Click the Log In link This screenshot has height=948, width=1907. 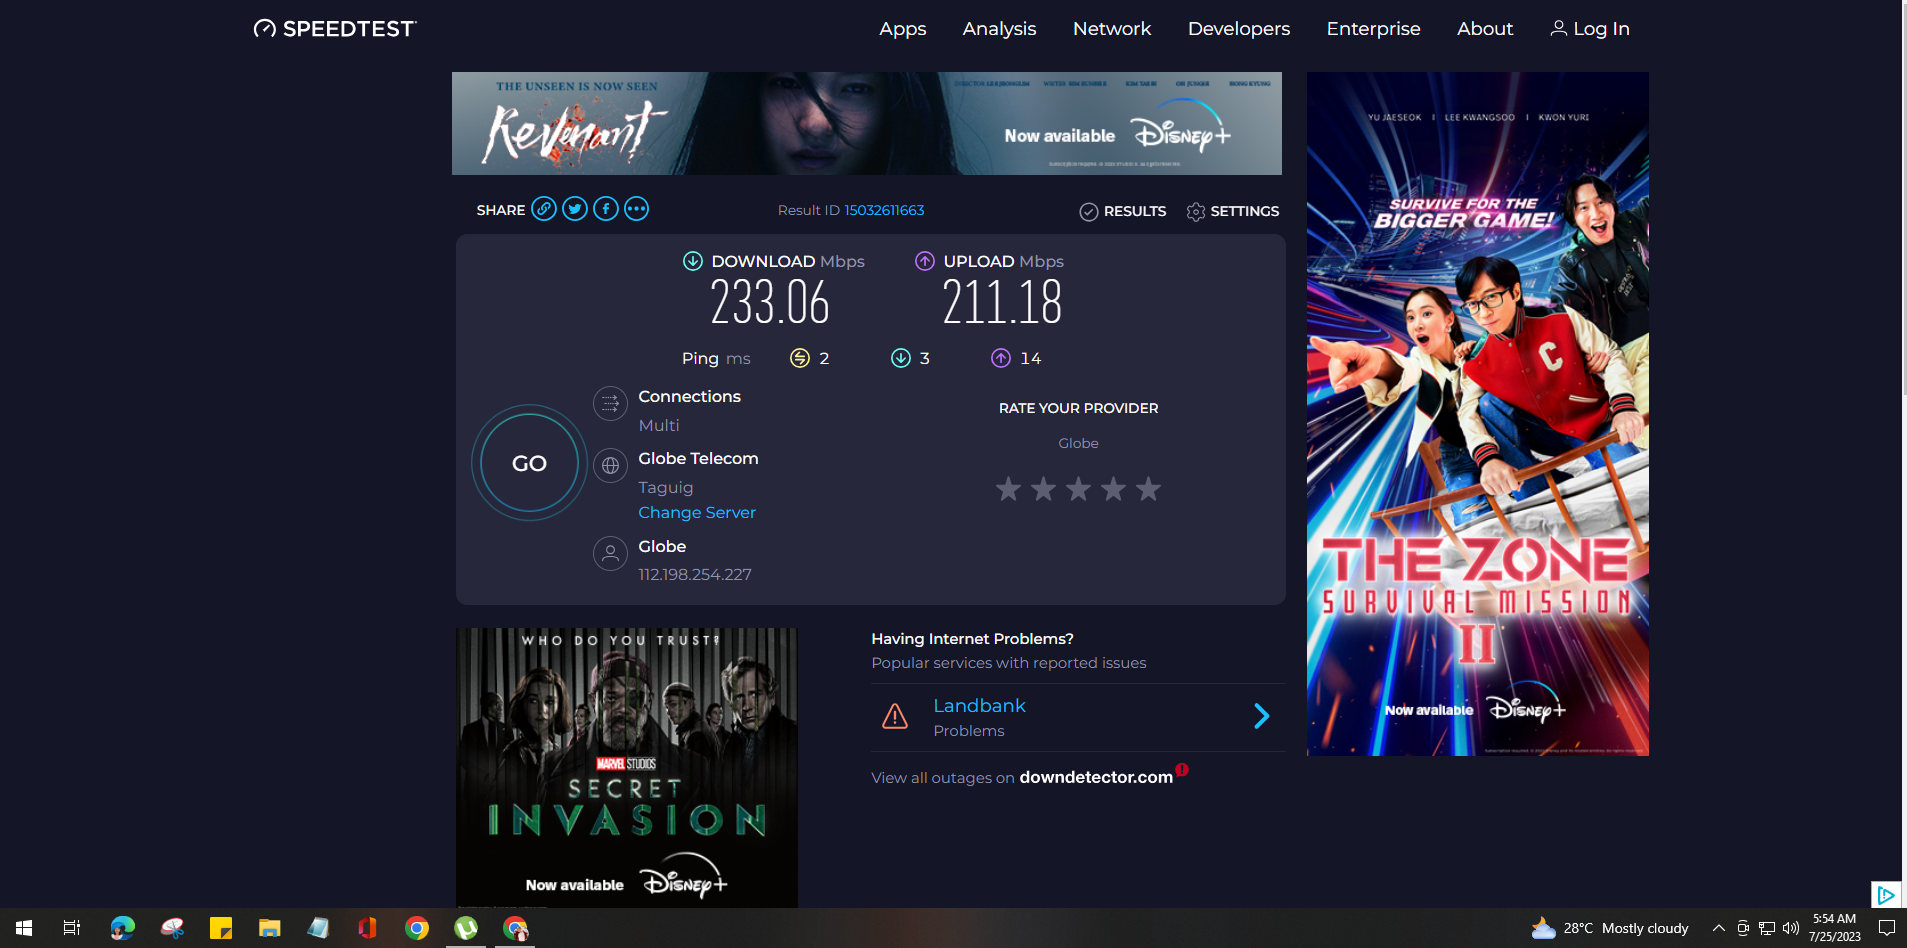1590,29
